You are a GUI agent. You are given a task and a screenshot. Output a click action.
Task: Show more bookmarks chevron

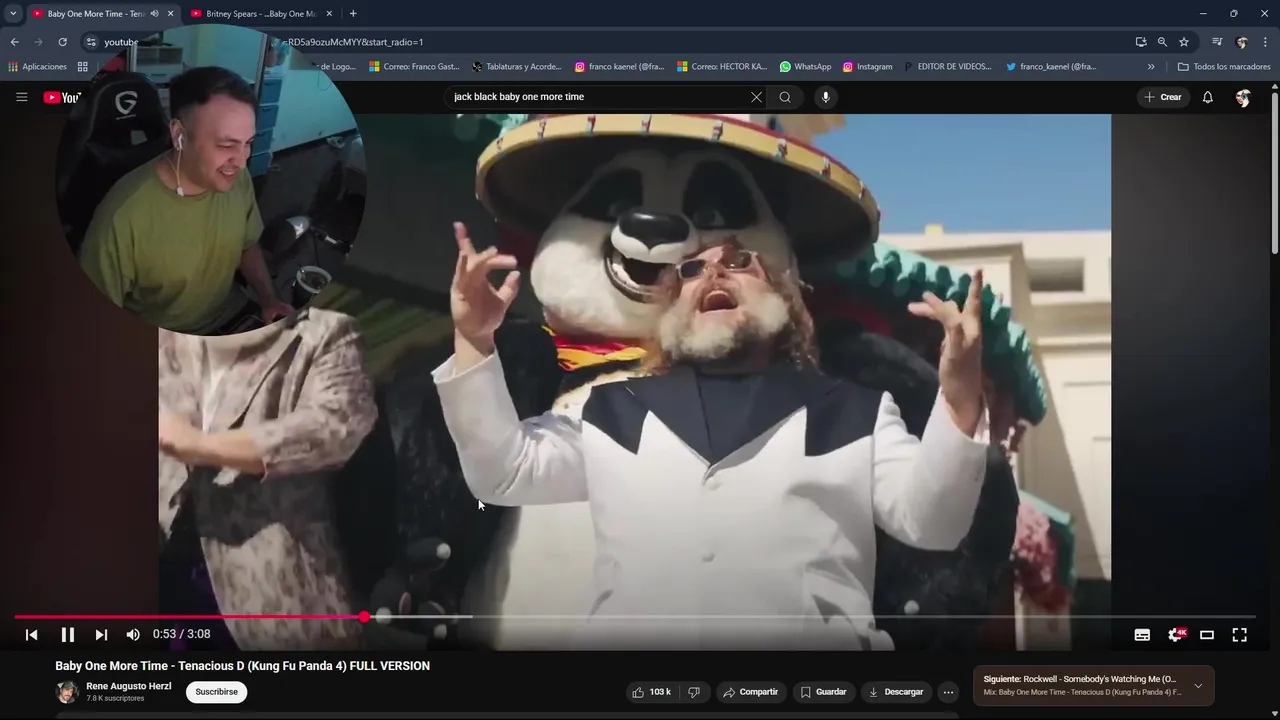[x=1151, y=67]
